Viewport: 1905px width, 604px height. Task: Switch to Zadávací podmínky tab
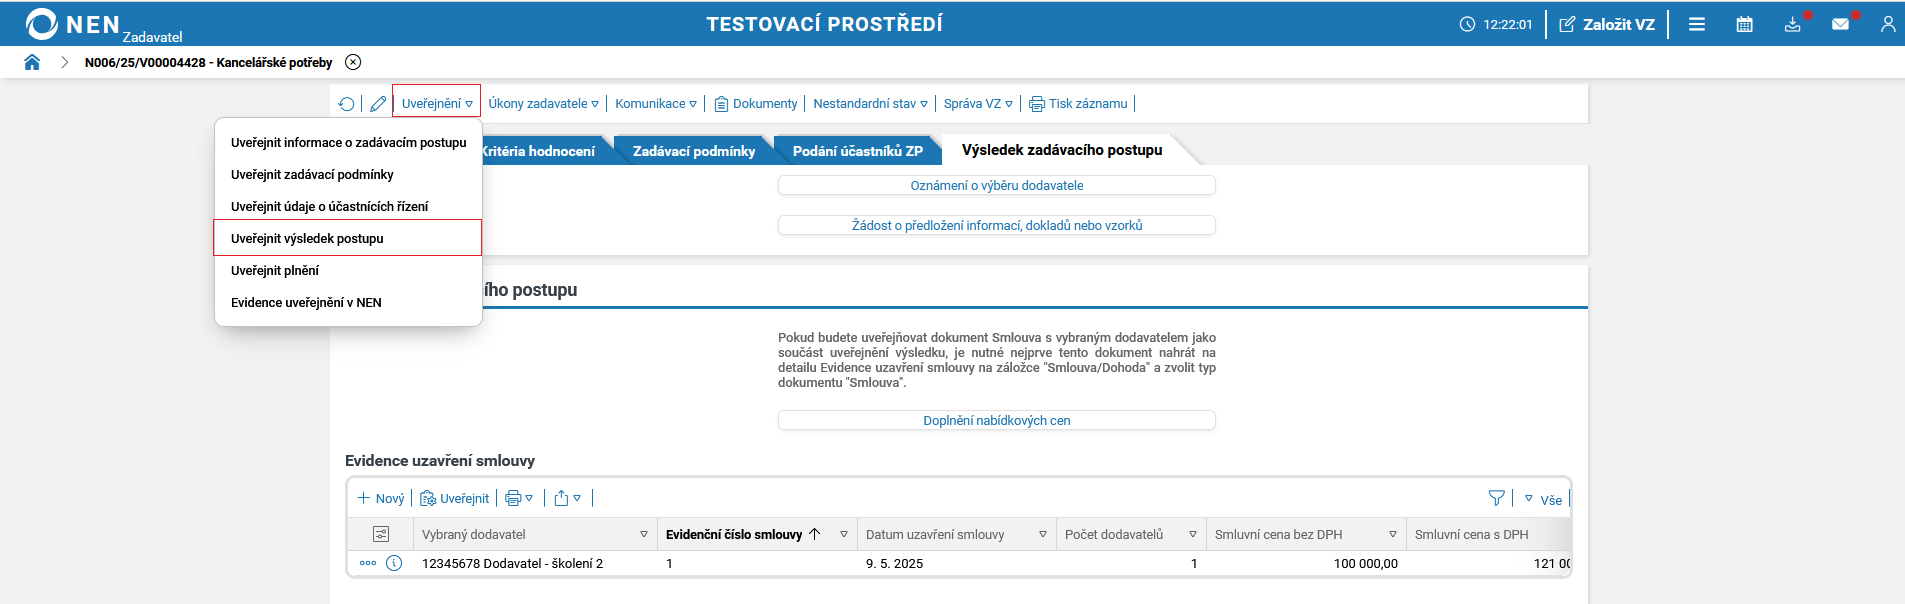click(x=694, y=151)
